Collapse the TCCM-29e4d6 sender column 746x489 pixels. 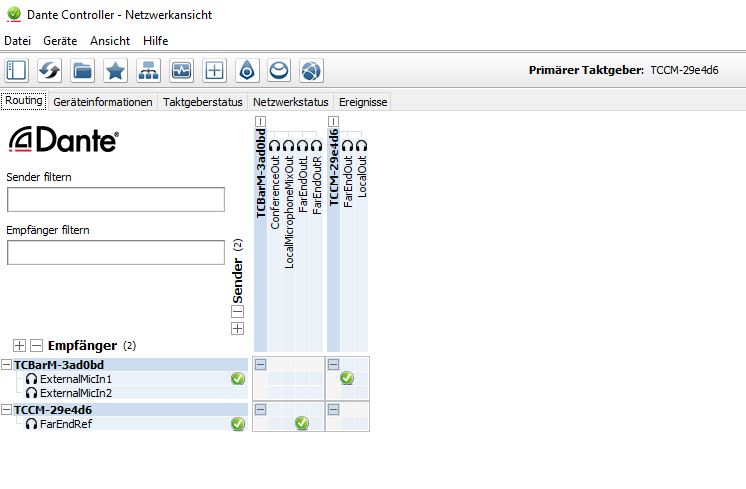click(334, 121)
